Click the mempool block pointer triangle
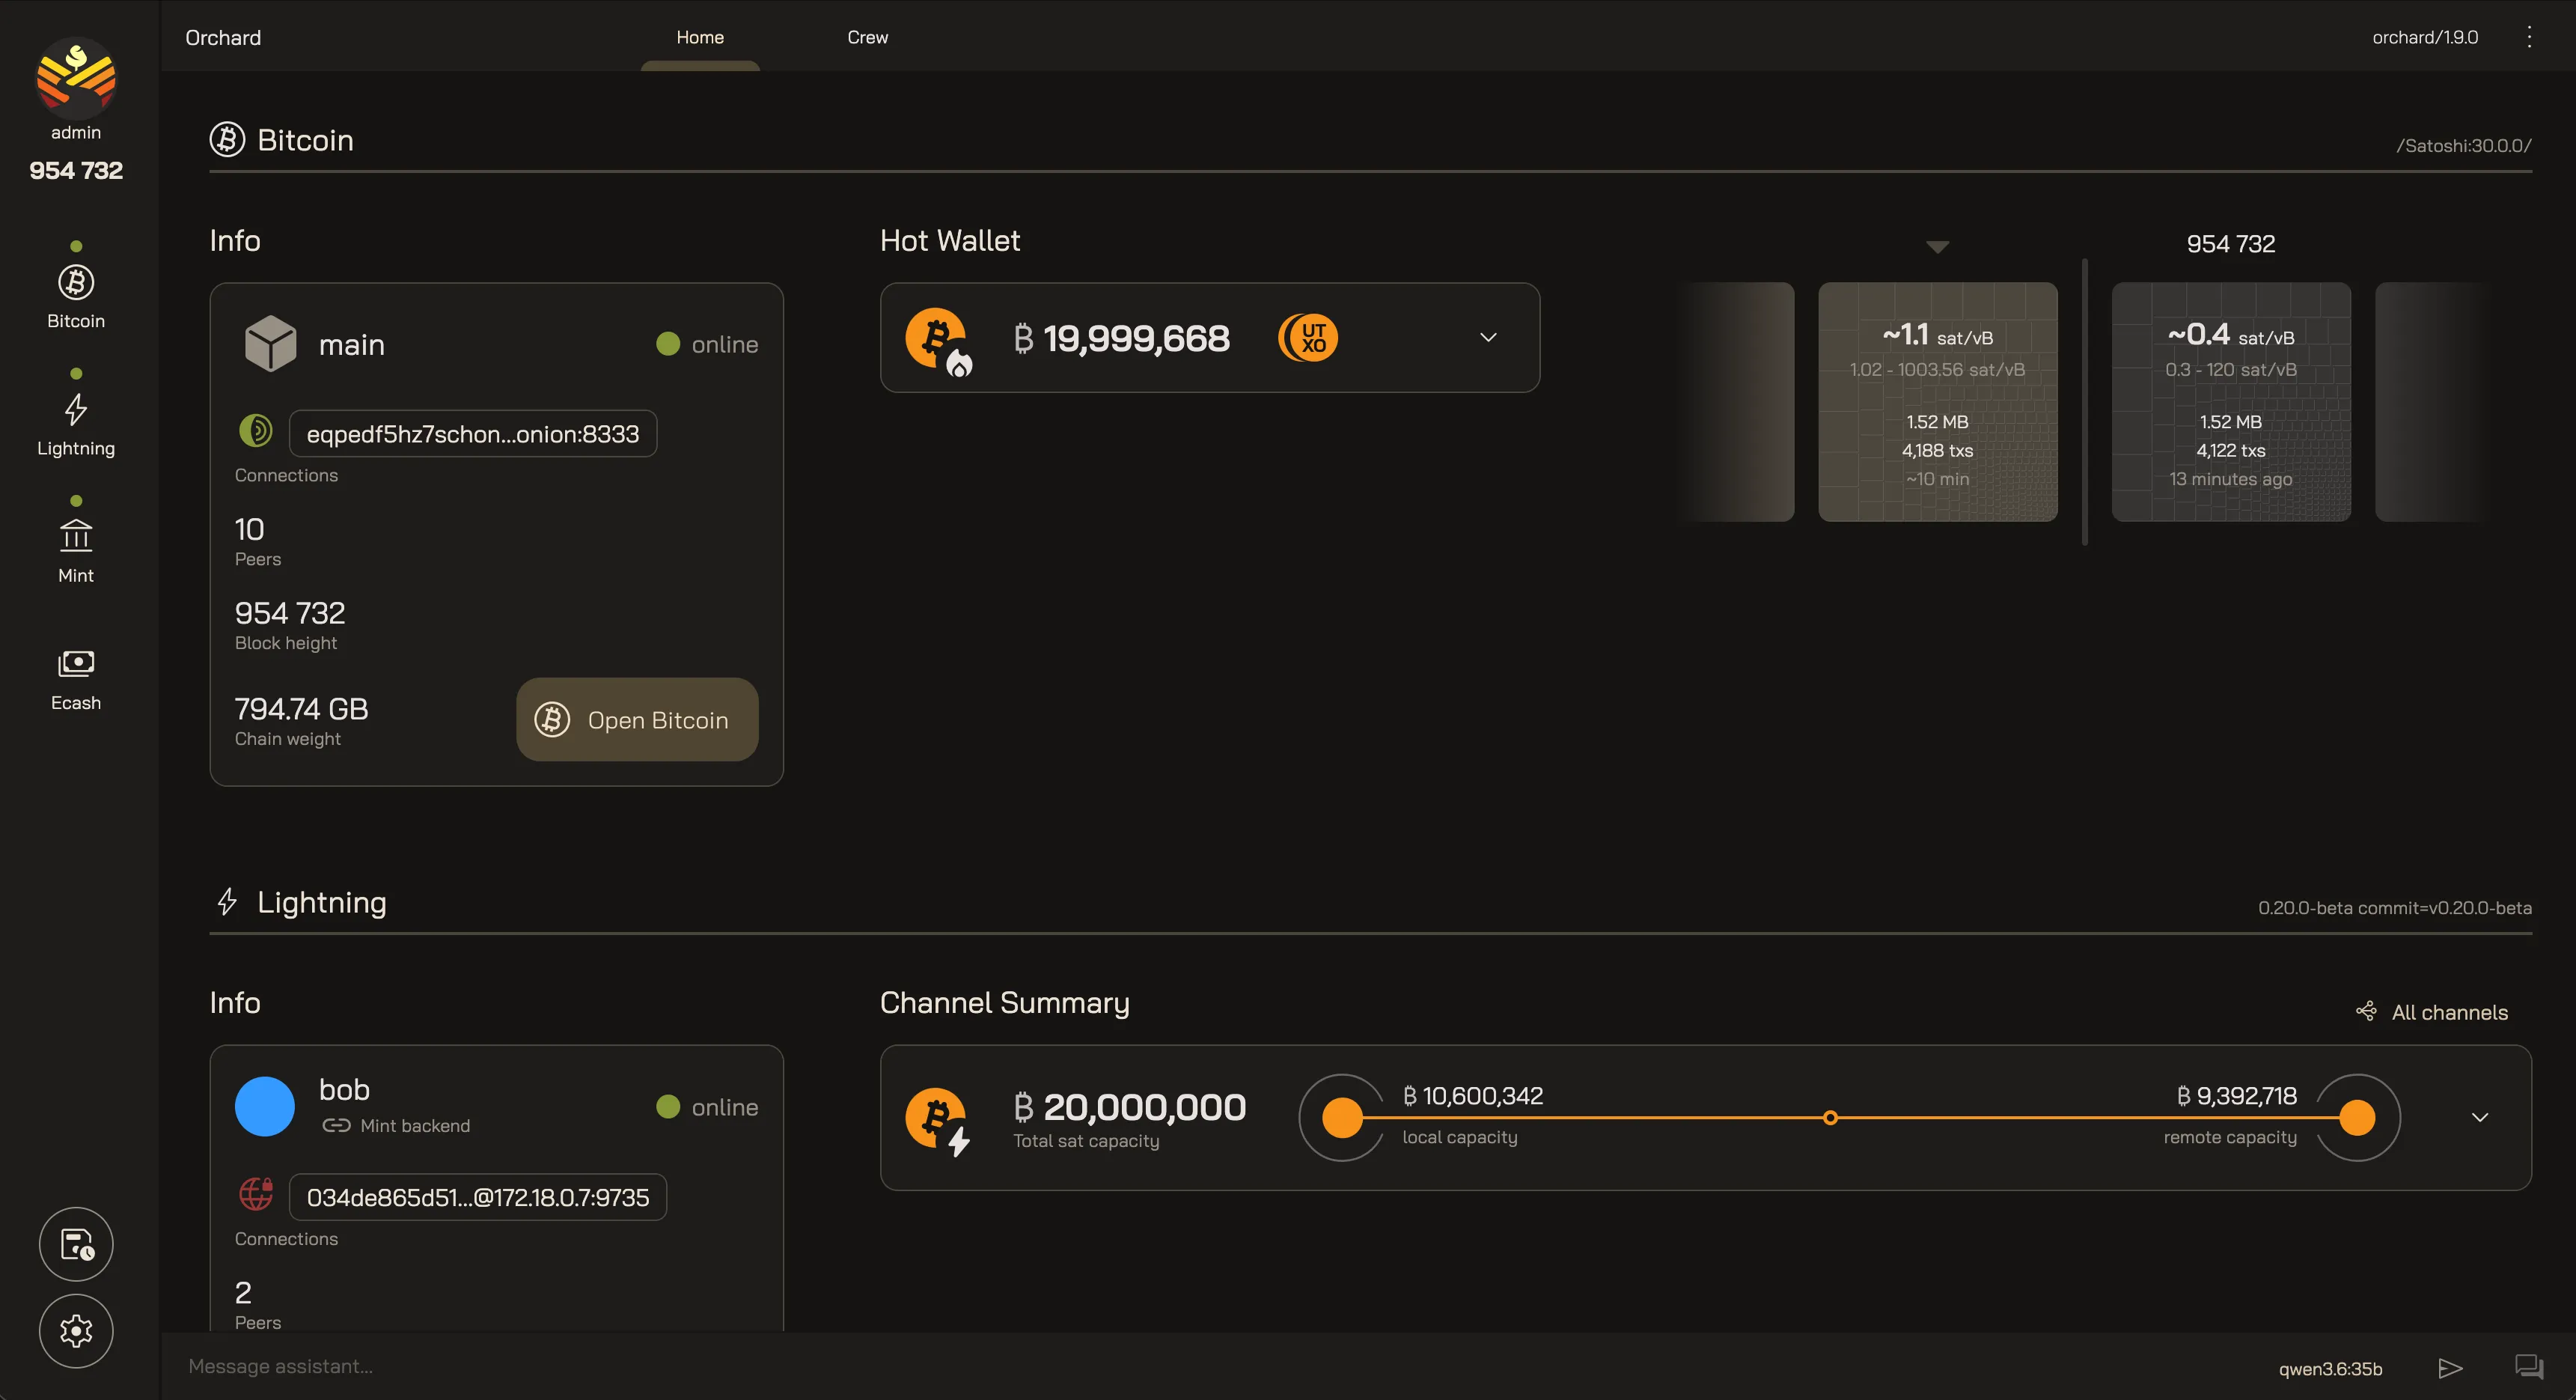Viewport: 2576px width, 1400px height. [x=1937, y=246]
